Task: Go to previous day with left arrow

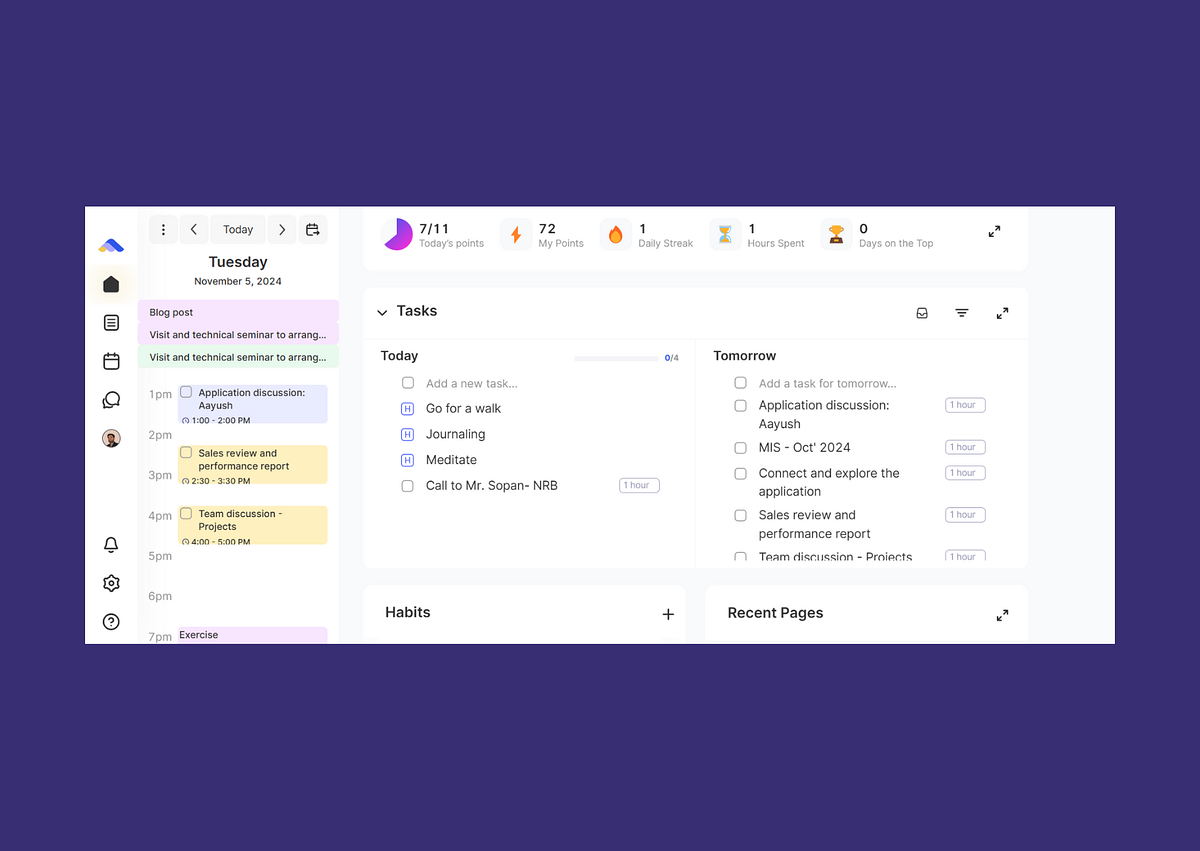Action: (x=193, y=230)
